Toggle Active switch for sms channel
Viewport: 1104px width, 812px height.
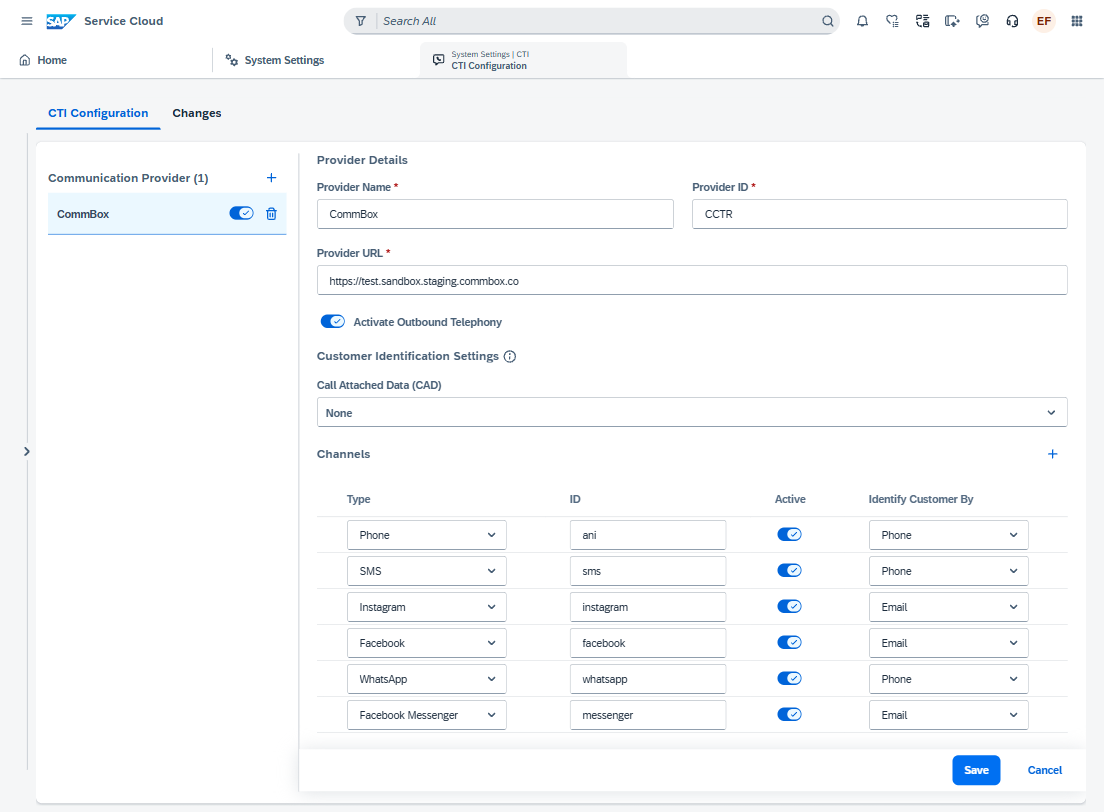click(789, 570)
